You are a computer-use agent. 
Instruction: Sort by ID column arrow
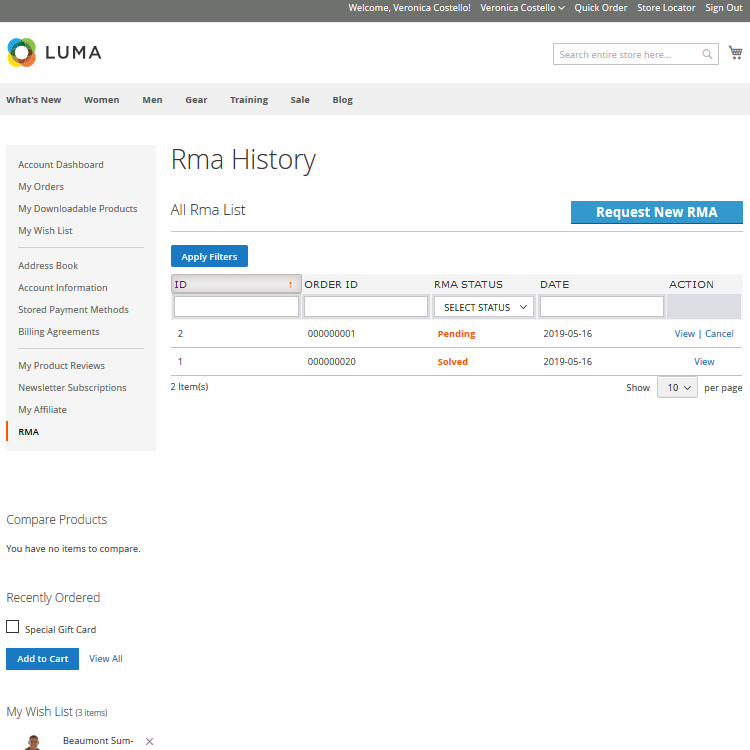290,285
